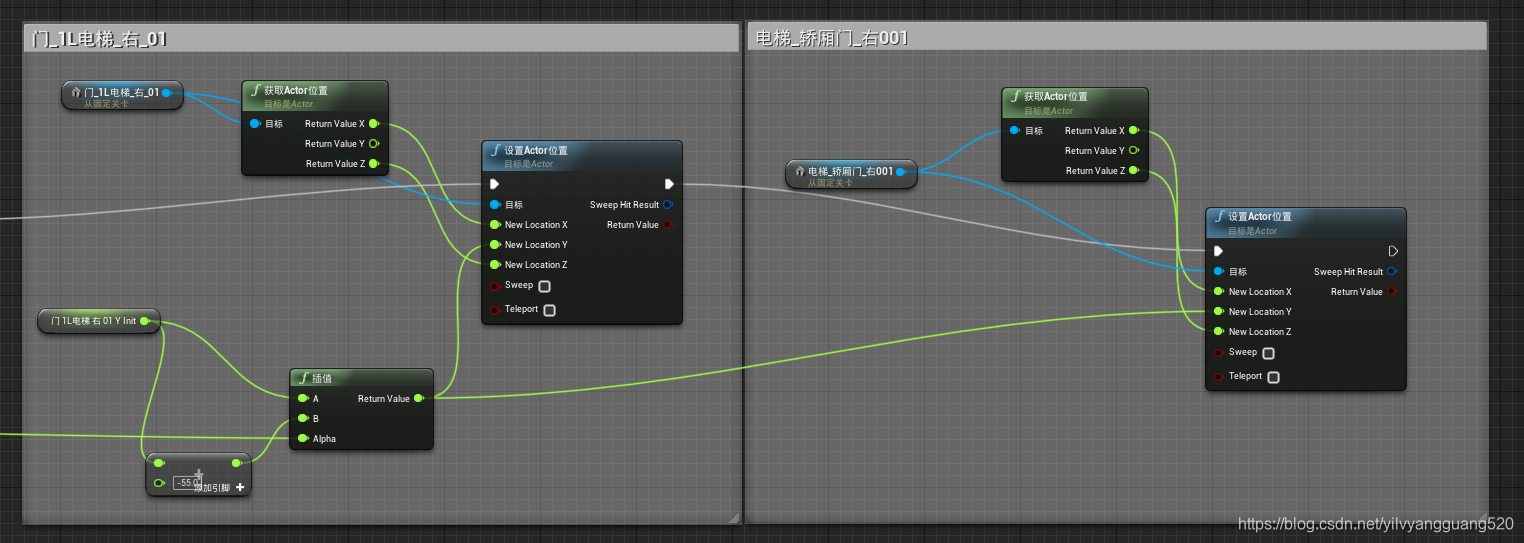Tick Teleport checkbox in 电梯_轿厢门_右001 group
The width and height of the screenshot is (1524, 543).
pos(1273,377)
